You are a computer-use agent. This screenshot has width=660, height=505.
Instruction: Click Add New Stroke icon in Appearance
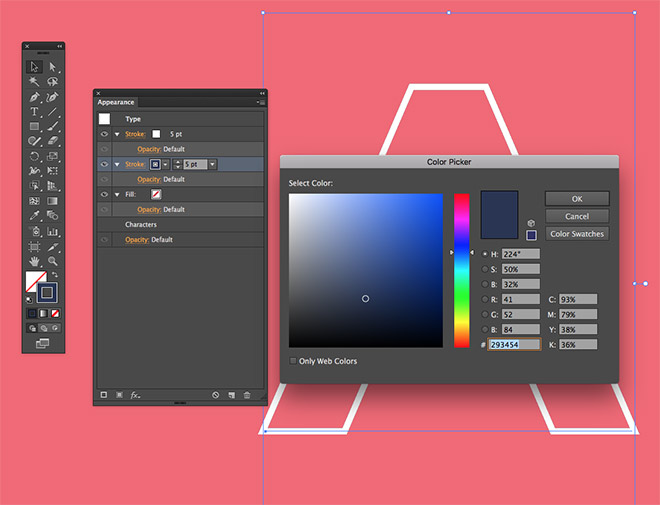click(x=104, y=395)
